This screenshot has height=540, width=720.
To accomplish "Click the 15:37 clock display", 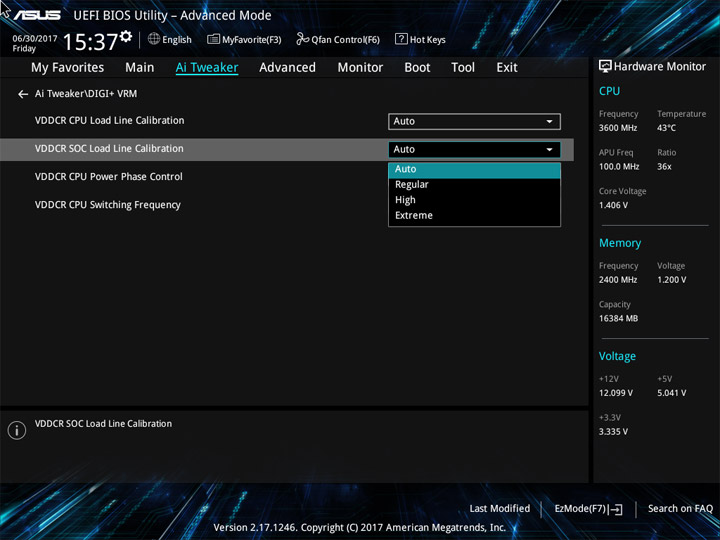I will click(90, 42).
